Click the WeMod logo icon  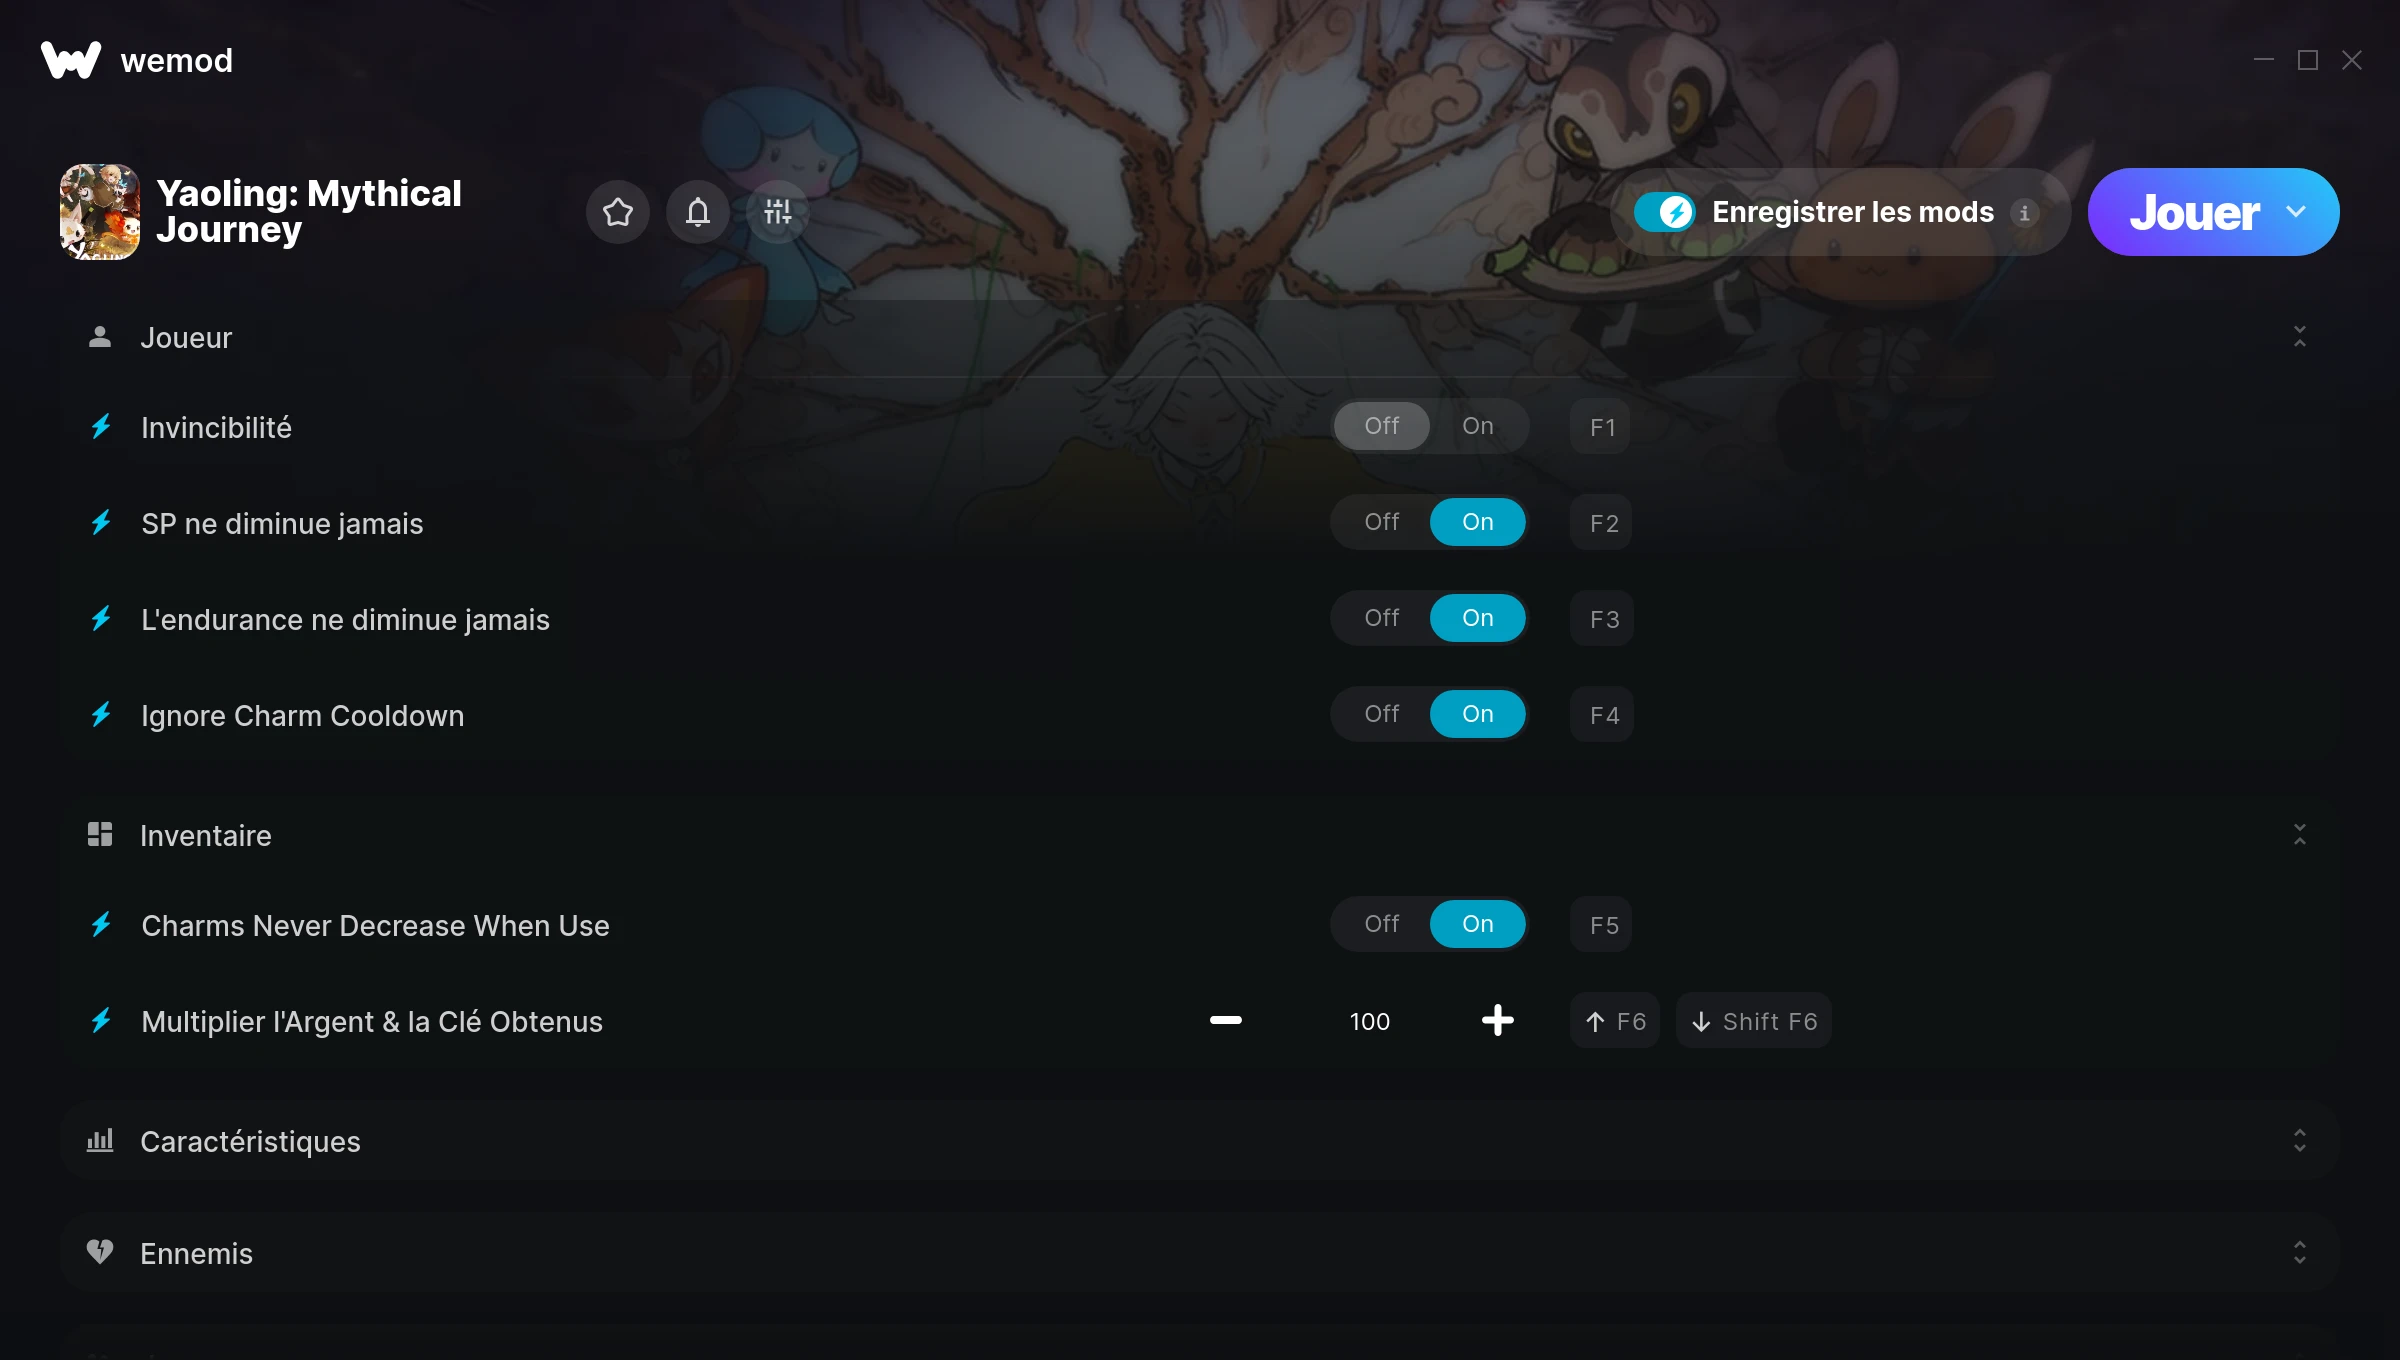[x=71, y=60]
